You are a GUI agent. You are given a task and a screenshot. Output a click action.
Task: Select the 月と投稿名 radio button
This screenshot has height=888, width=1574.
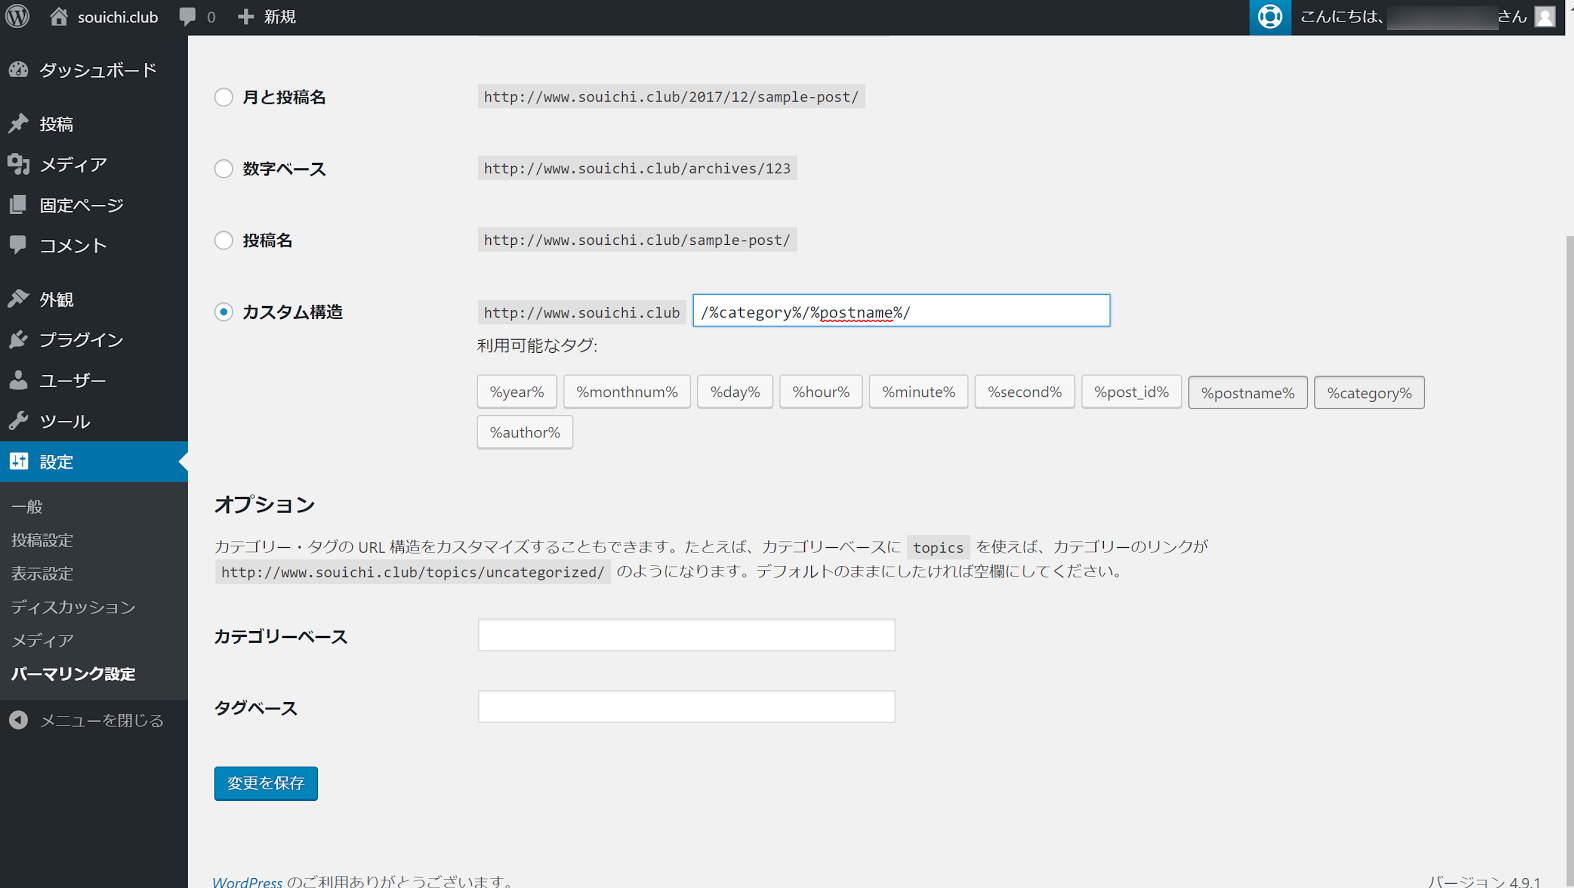(x=224, y=97)
